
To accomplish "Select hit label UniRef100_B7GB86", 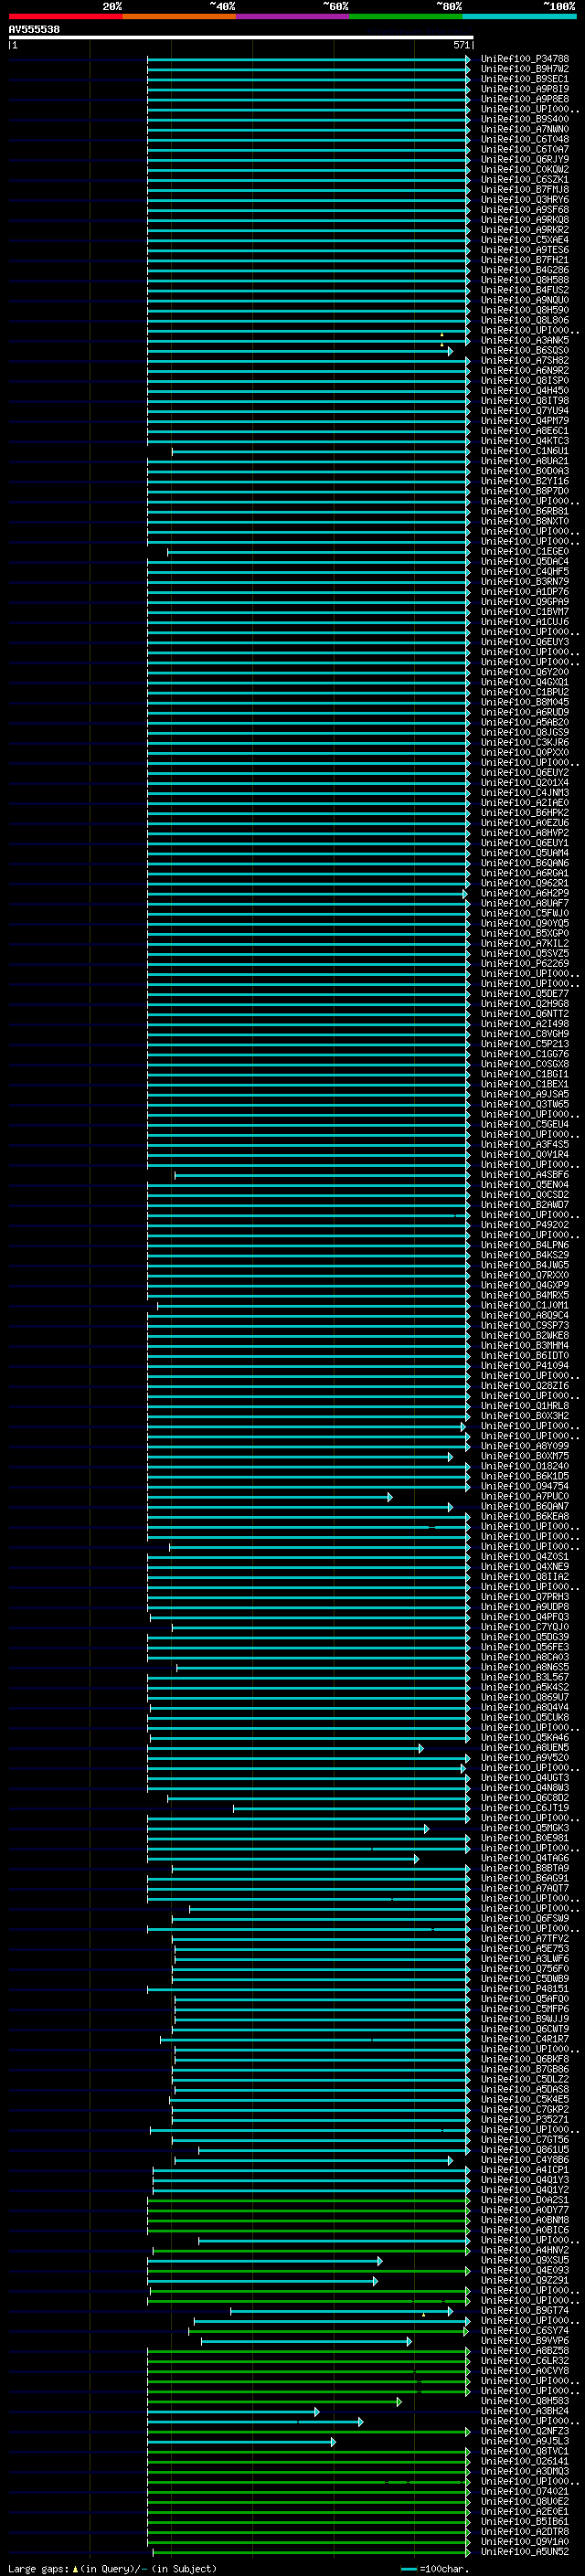I will pos(524,2069).
